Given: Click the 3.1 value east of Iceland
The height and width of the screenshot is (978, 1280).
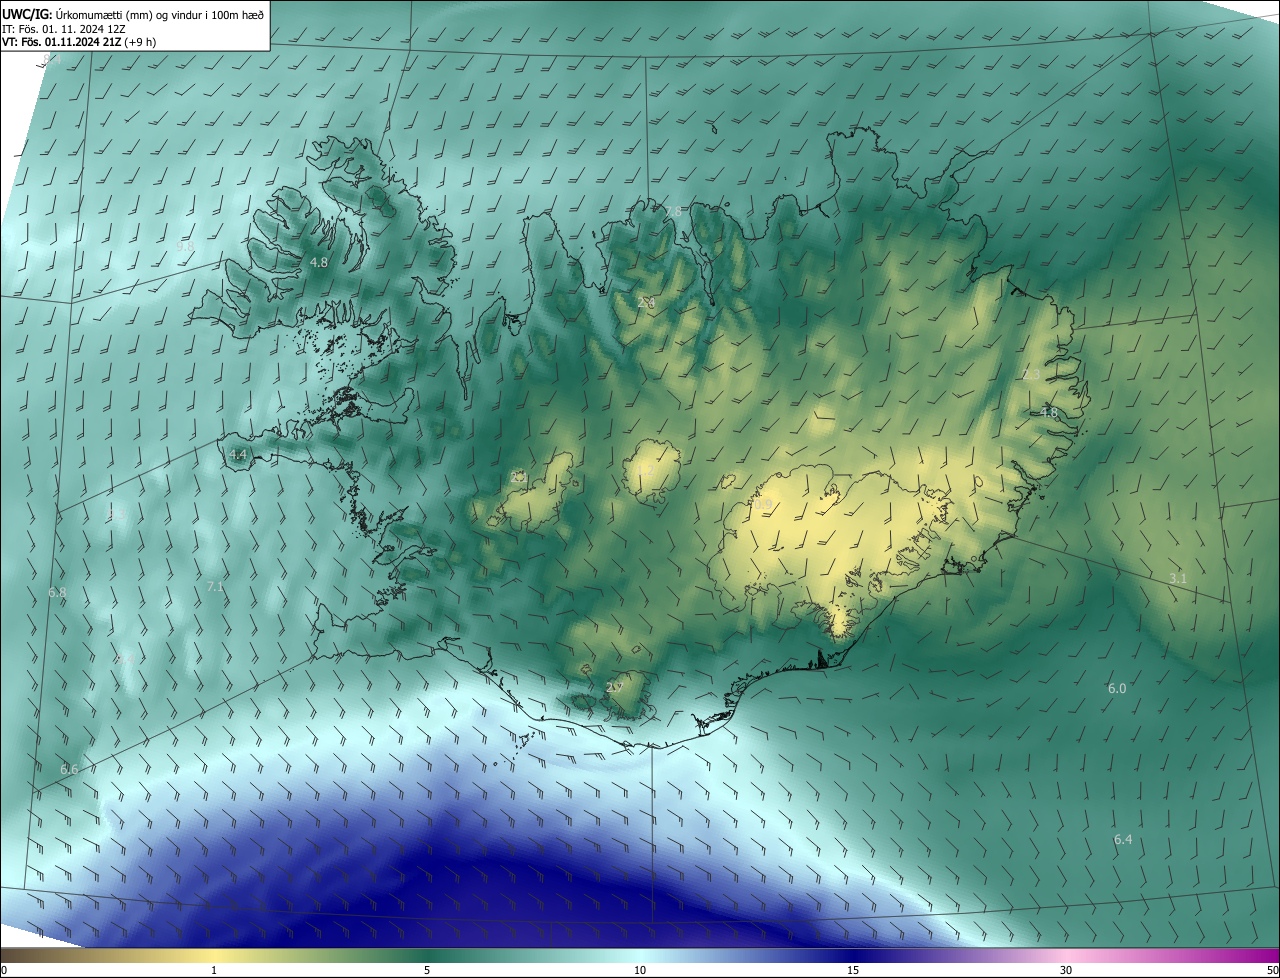Looking at the screenshot, I should [x=1178, y=578].
